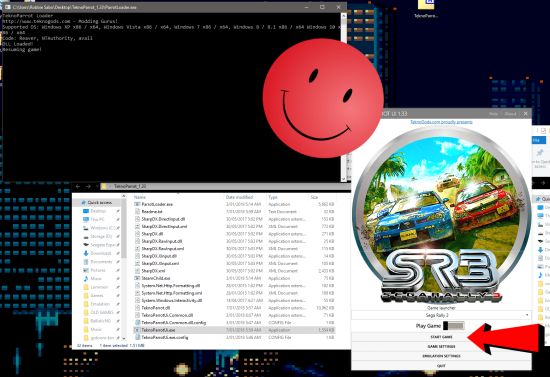
Task: Open EMULATION SETTINGS in TeknoParrot UI
Action: click(441, 356)
